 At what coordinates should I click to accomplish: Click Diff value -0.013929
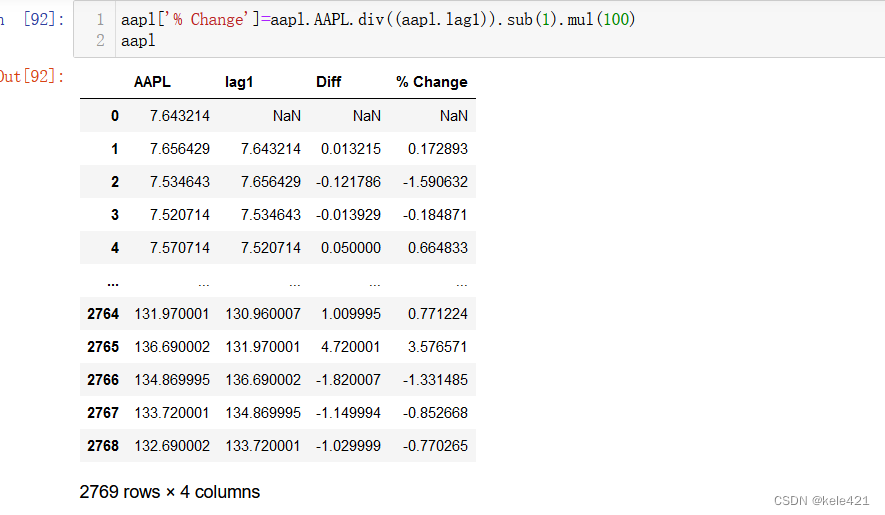(x=348, y=215)
